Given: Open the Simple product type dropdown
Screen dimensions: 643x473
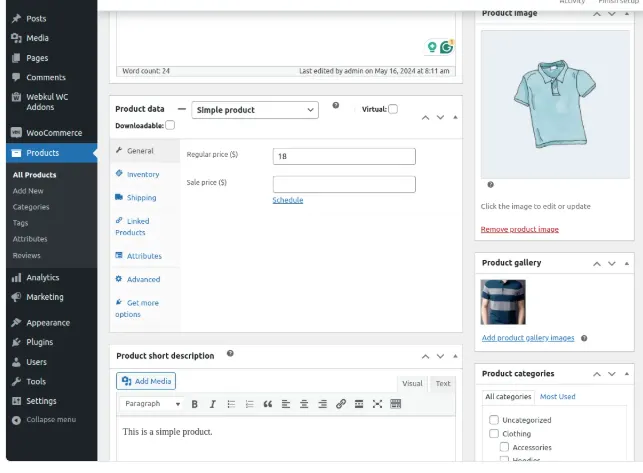Looking at the screenshot, I should pyautogui.click(x=255, y=109).
